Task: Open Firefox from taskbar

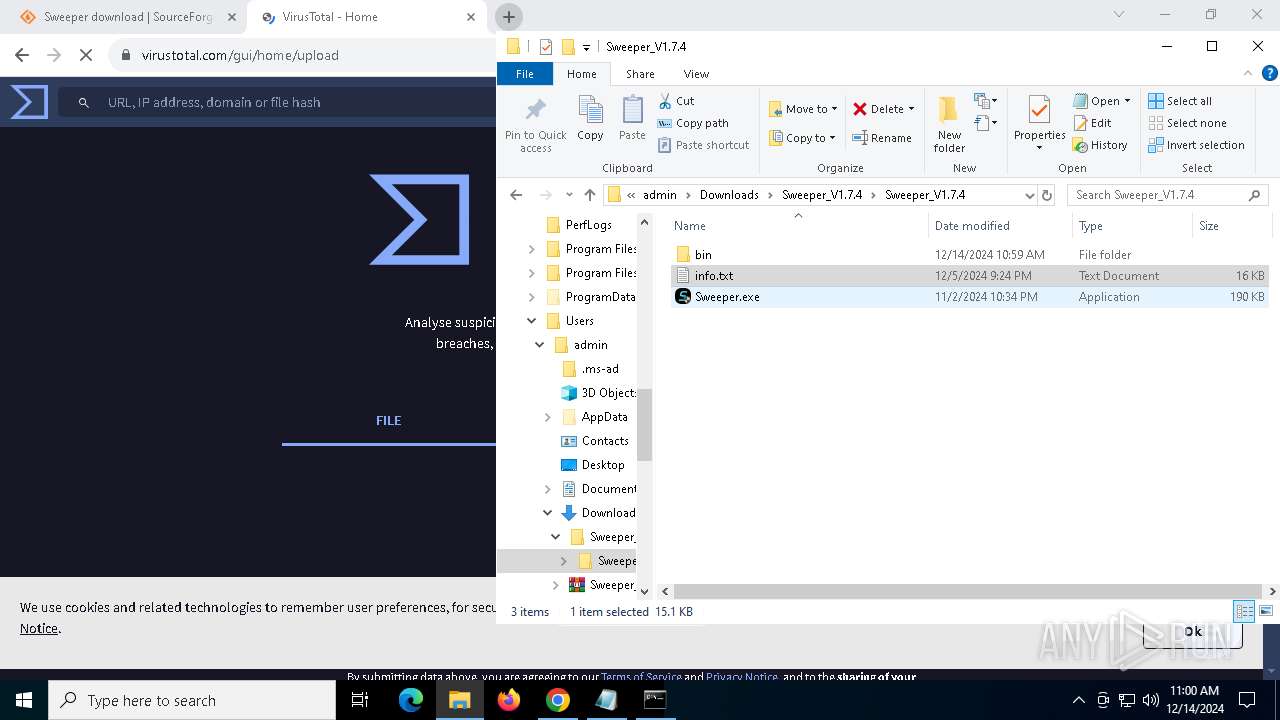Action: (509, 700)
